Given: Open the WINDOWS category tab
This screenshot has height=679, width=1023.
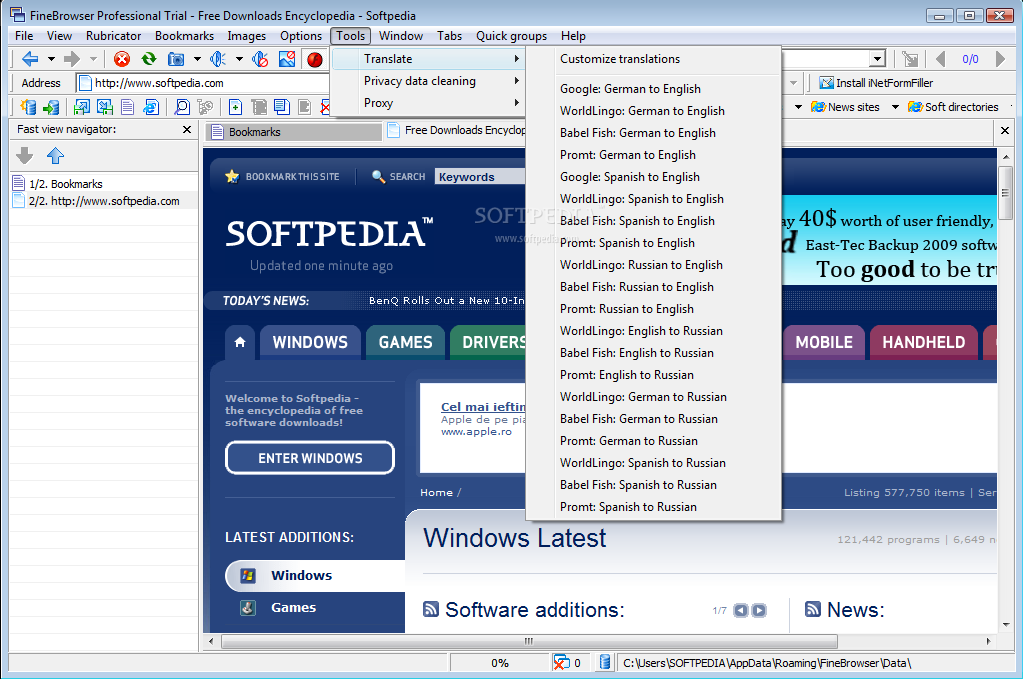Looking at the screenshot, I should point(310,342).
